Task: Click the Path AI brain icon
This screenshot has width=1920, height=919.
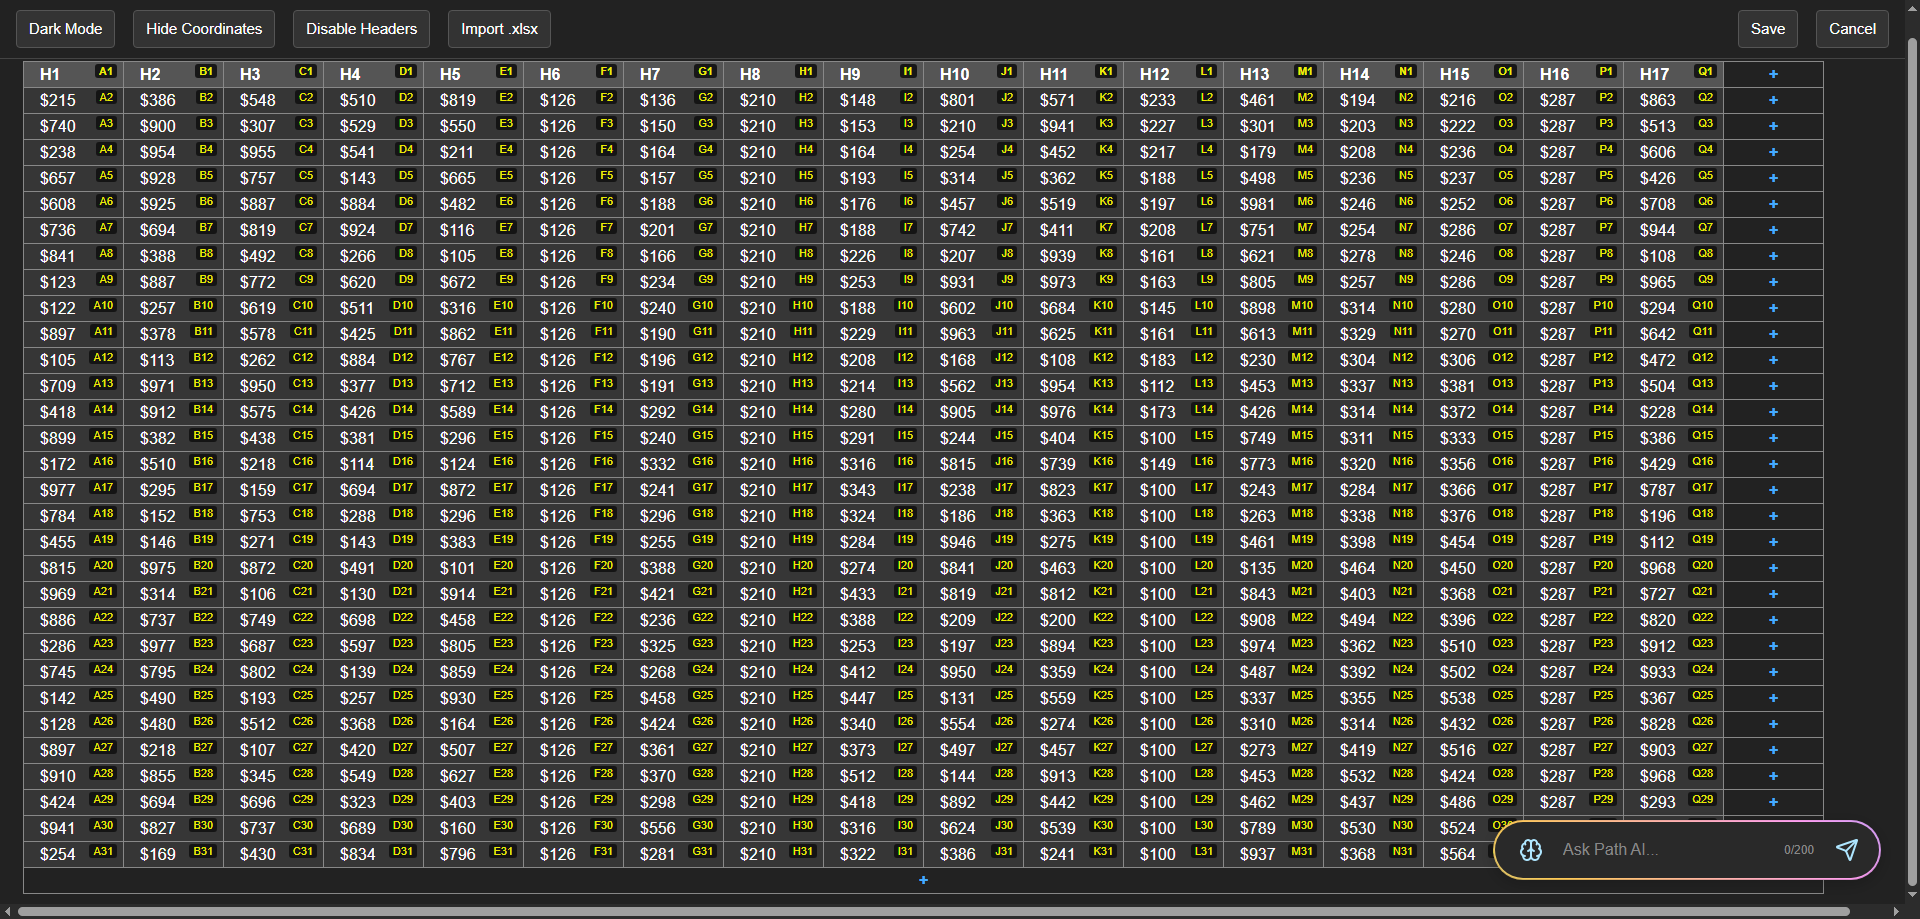Action: pos(1531,850)
